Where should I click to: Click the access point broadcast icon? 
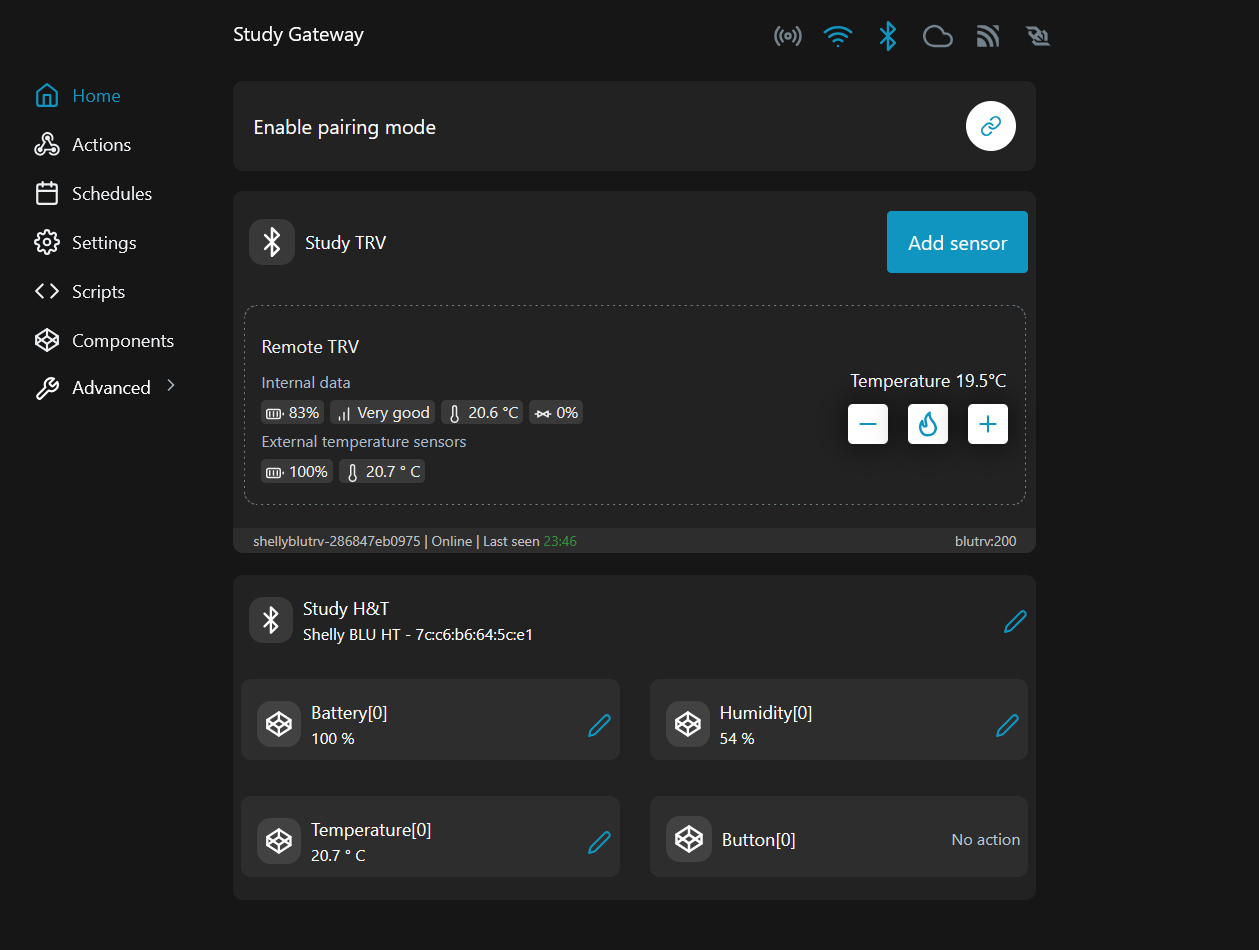[788, 37]
